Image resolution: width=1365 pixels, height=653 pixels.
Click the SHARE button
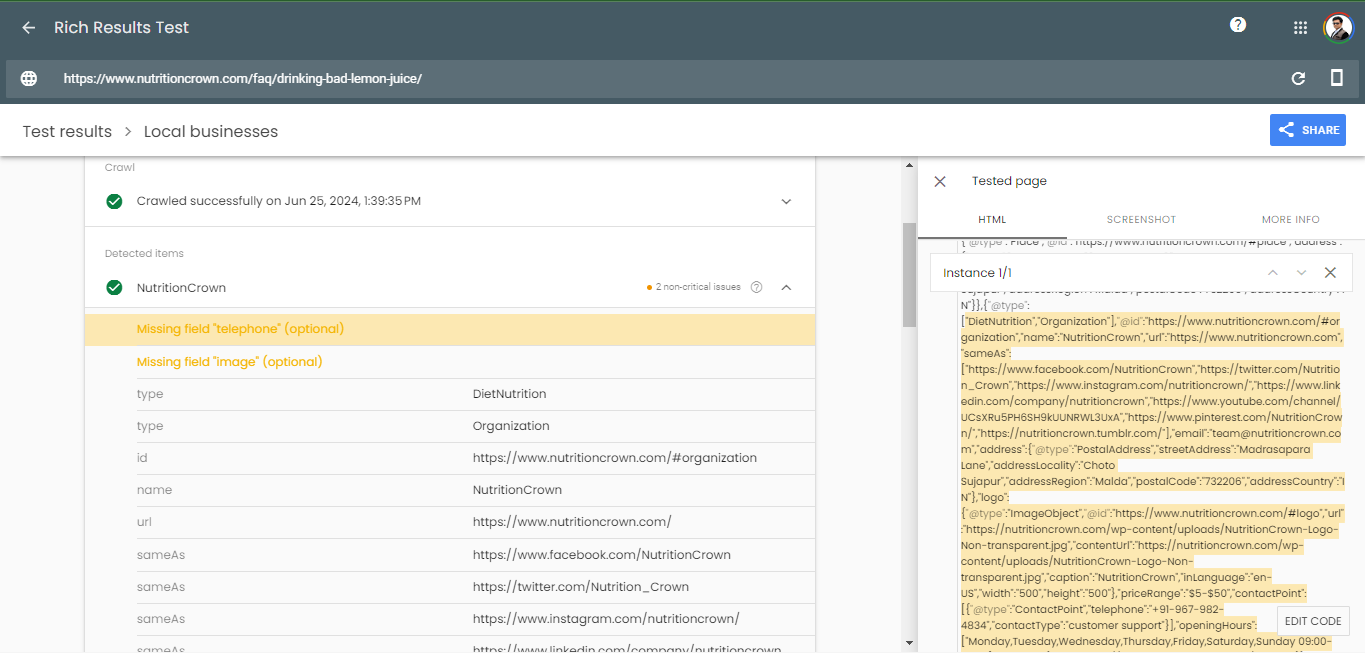[1308, 130]
